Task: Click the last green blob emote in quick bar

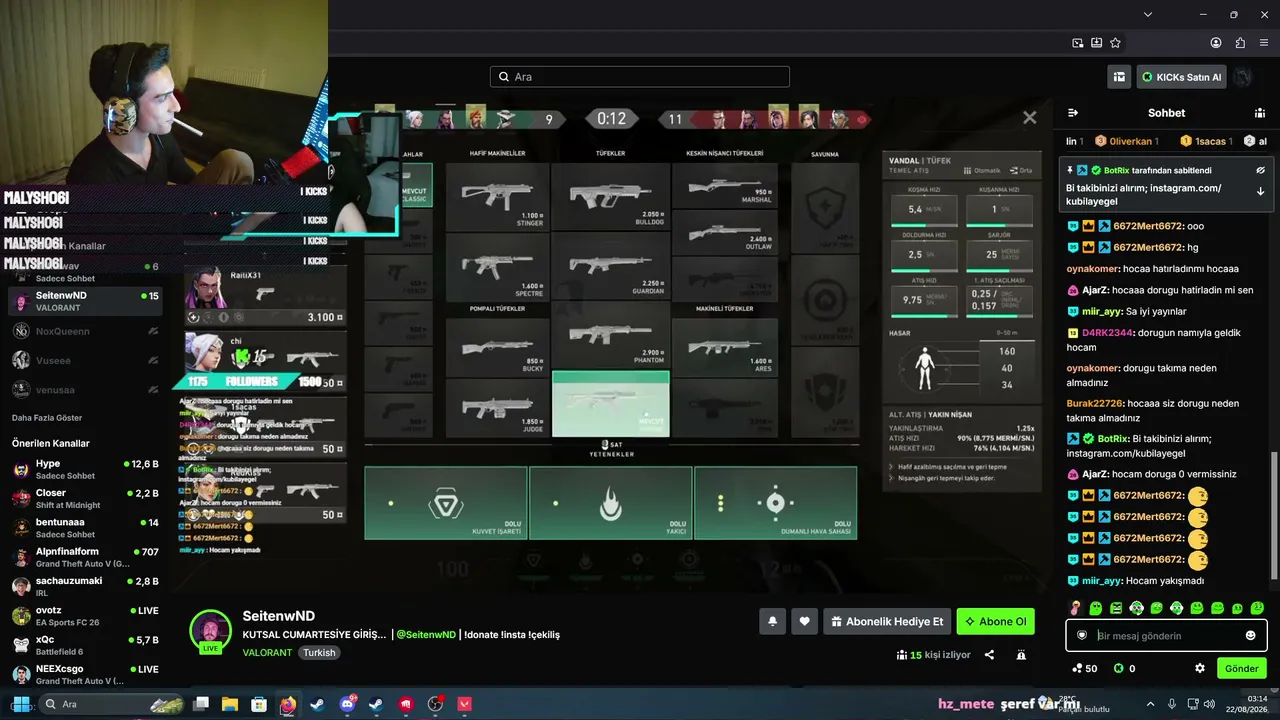Action: (x=1257, y=608)
